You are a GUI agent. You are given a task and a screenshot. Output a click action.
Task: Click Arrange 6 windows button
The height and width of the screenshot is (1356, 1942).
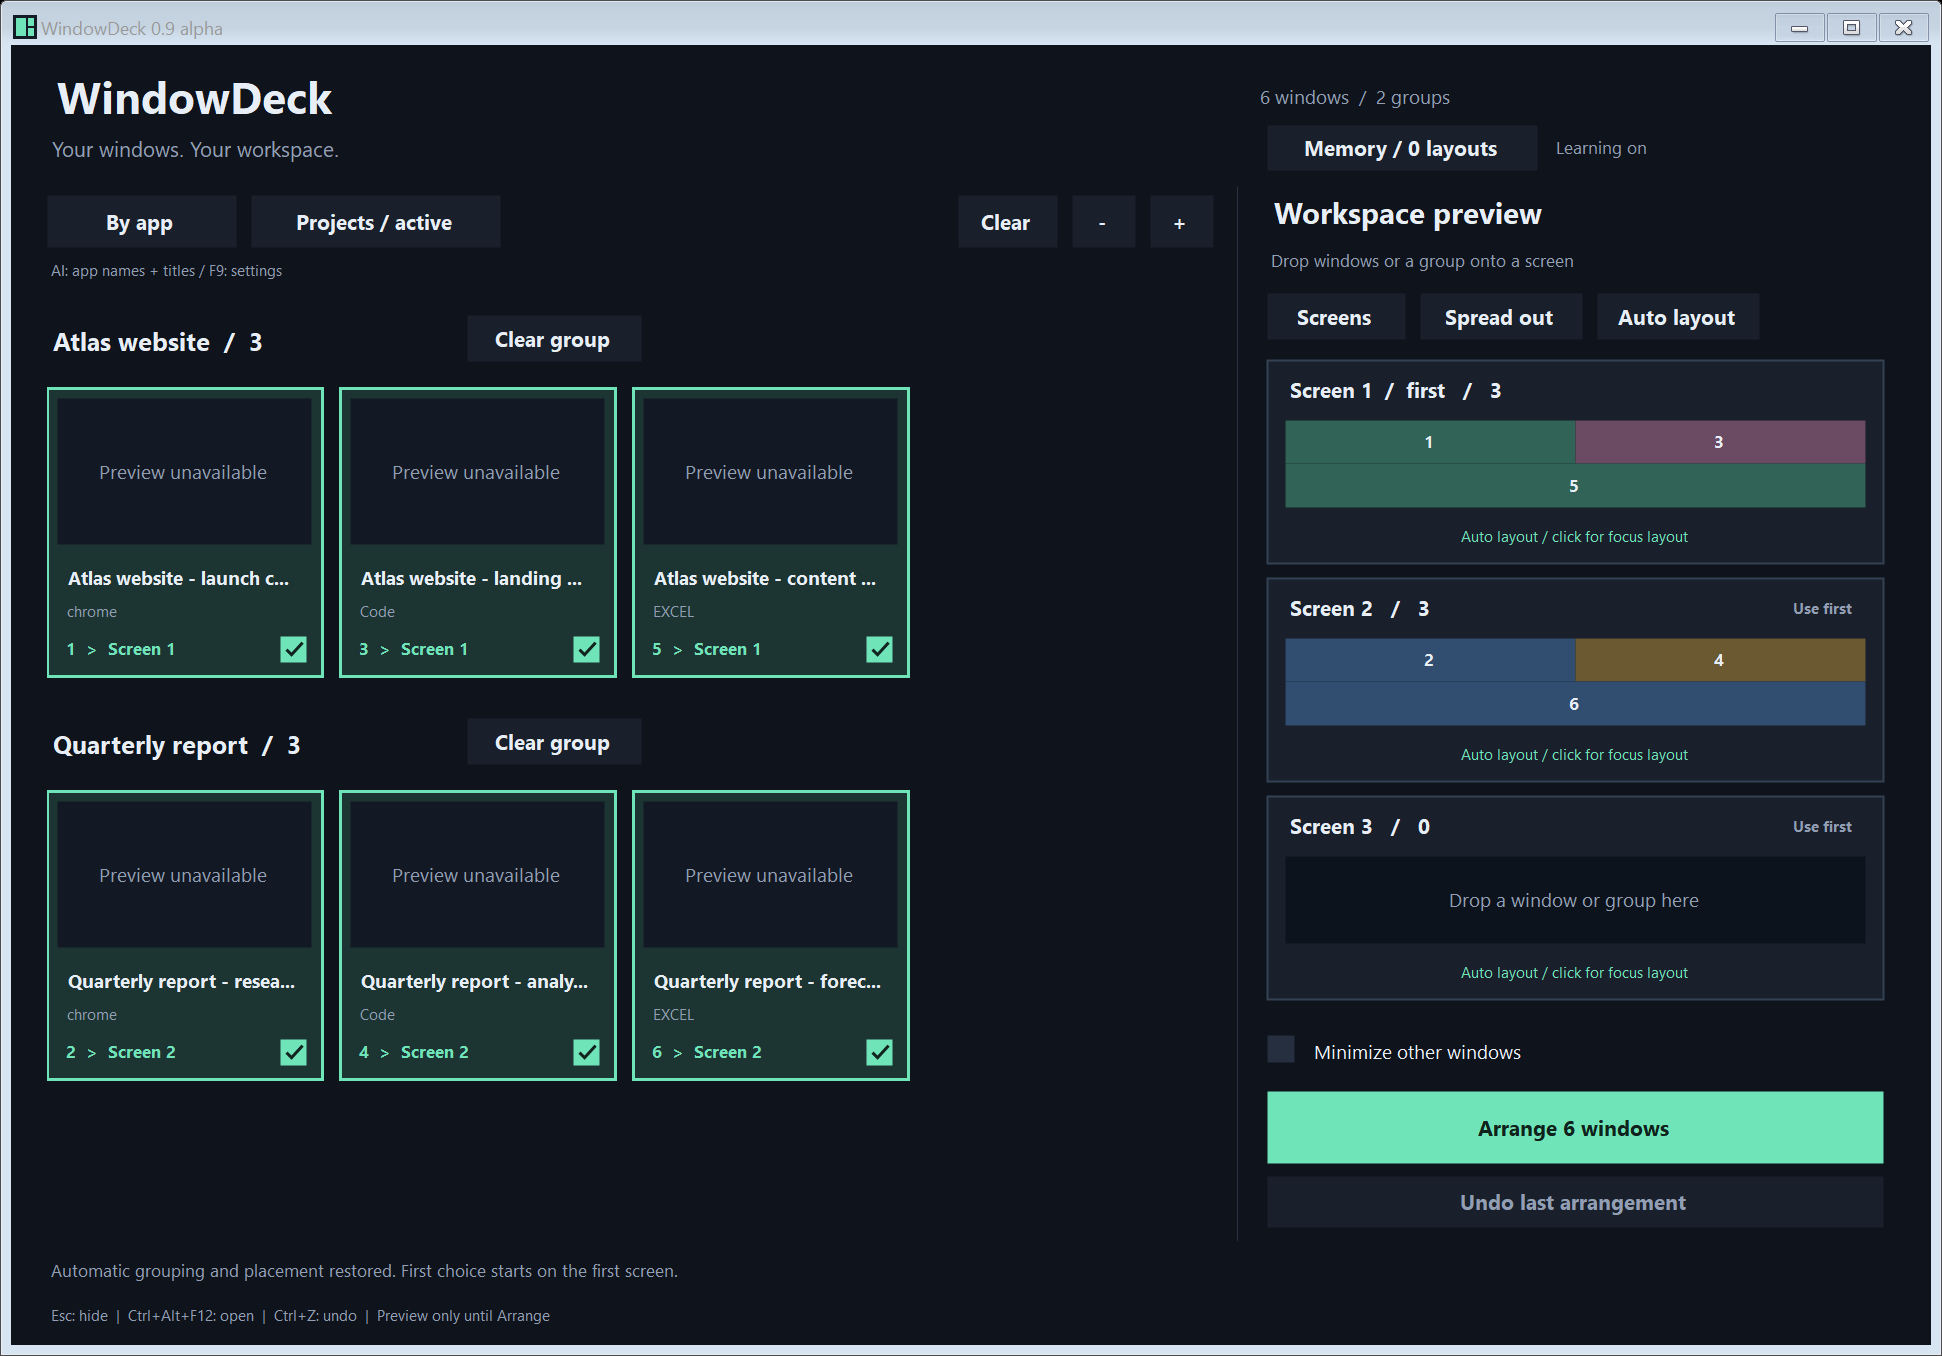point(1575,1128)
